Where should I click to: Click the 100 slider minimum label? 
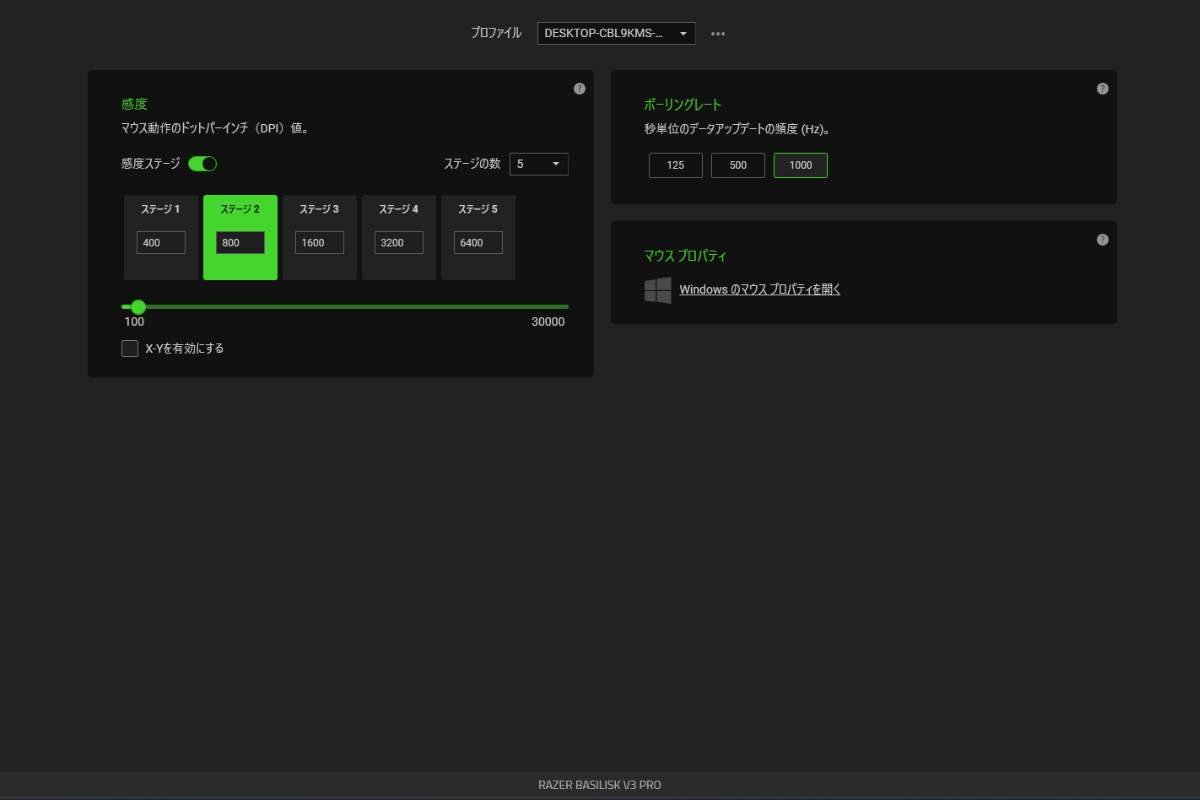click(134, 322)
